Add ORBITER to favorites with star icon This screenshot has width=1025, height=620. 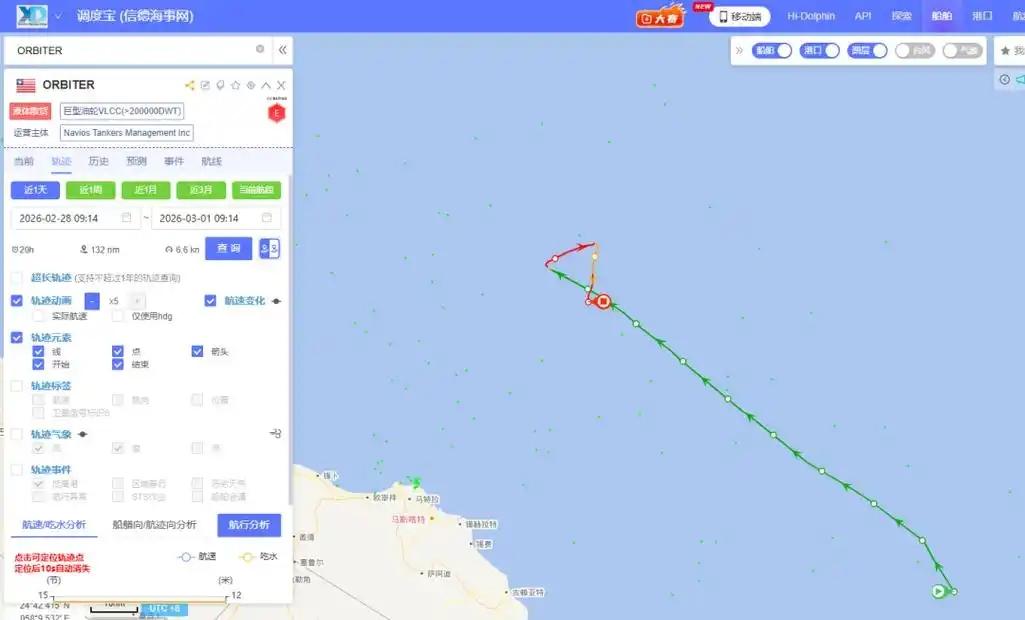tap(235, 85)
